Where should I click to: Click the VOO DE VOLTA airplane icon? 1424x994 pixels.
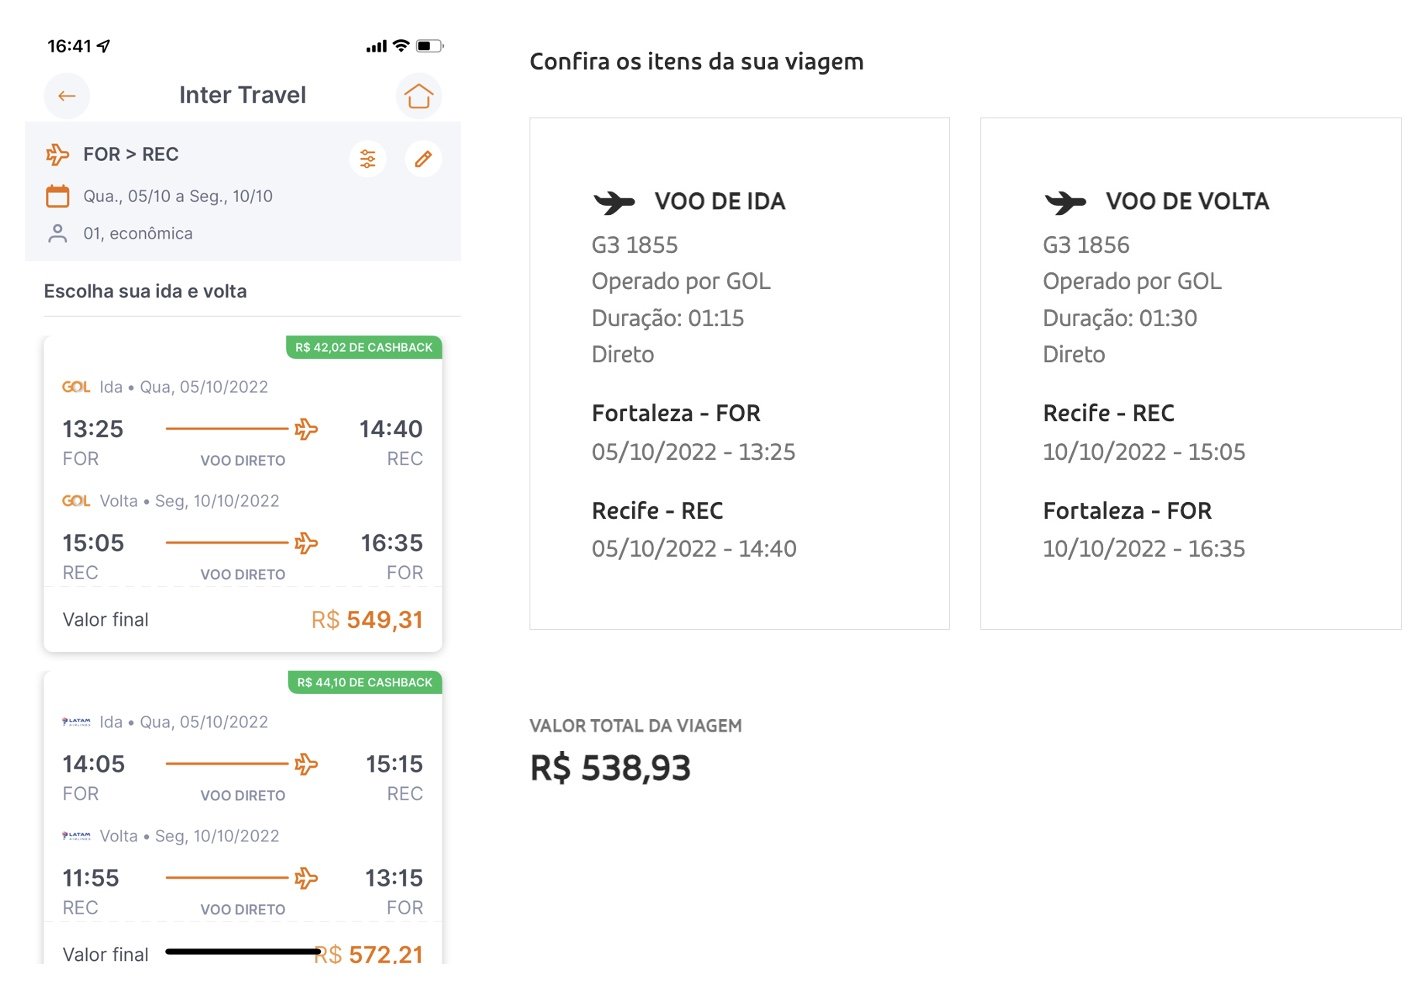click(x=1065, y=202)
